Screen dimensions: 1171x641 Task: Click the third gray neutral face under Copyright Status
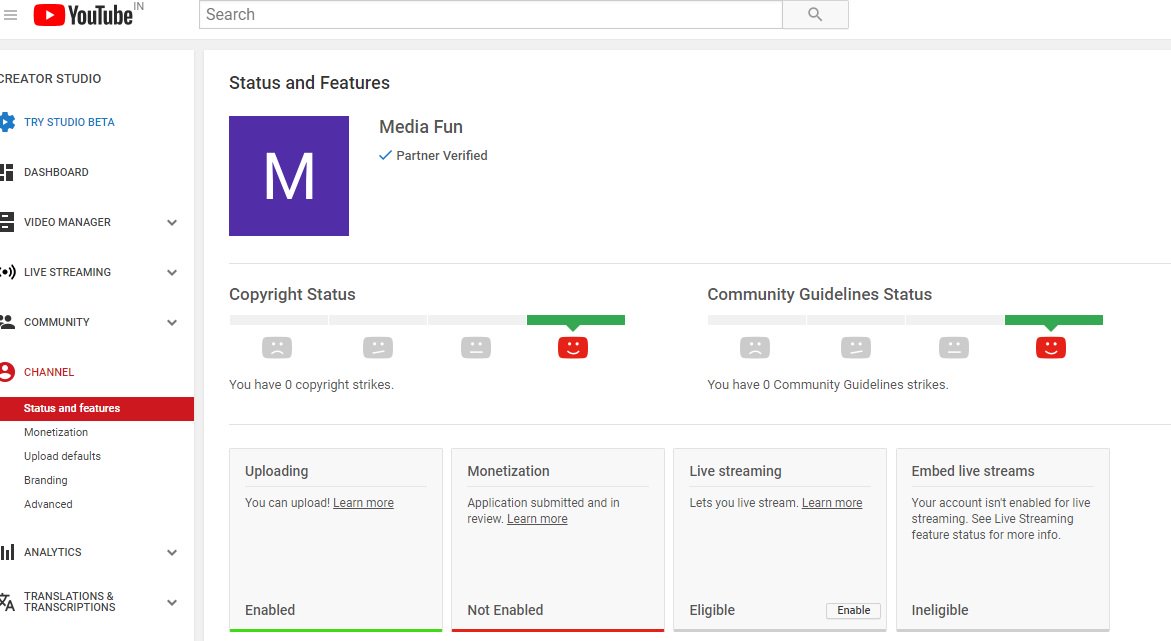pyautogui.click(x=476, y=347)
